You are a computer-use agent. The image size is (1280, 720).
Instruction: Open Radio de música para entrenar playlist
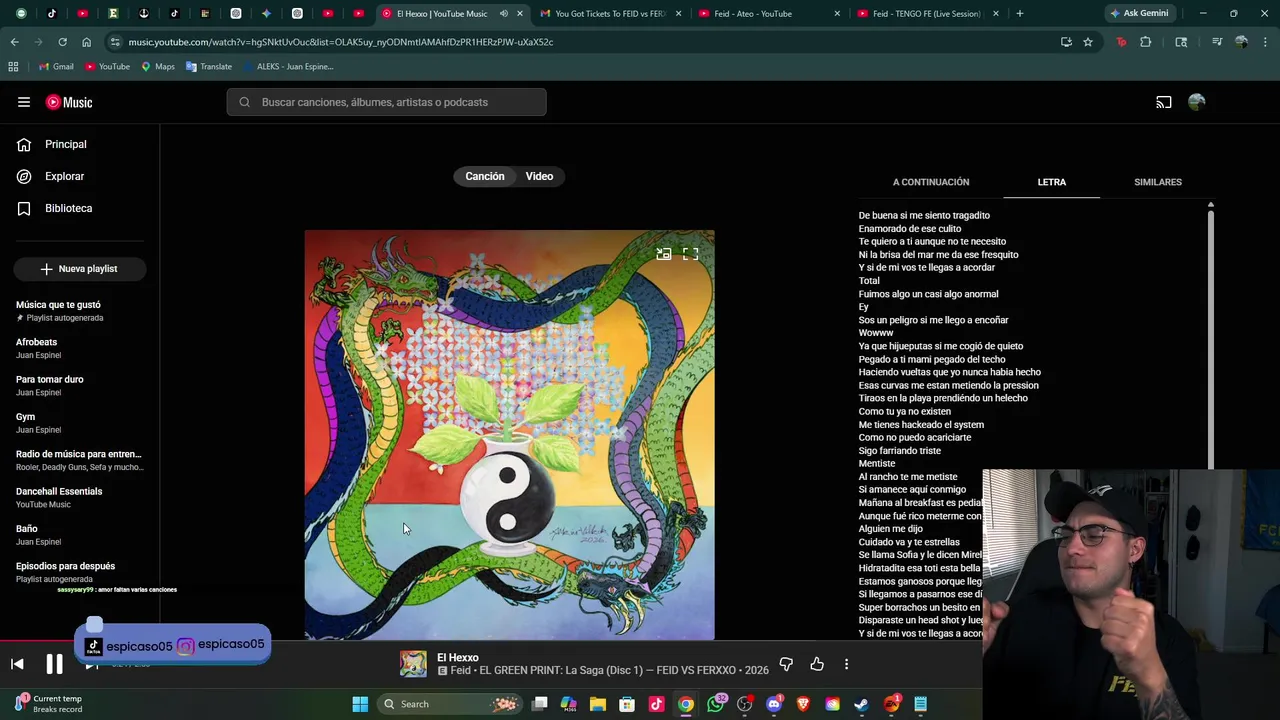pos(79,460)
